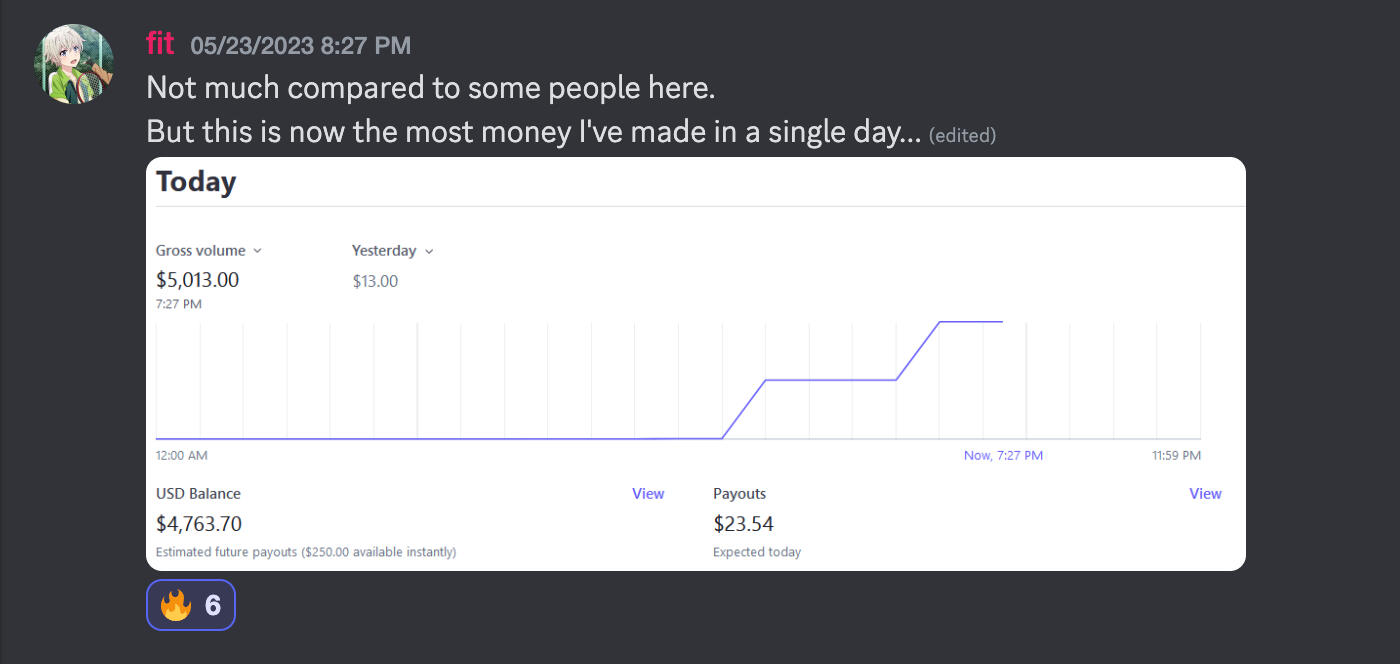Click the reaction count number 6

(x=212, y=605)
